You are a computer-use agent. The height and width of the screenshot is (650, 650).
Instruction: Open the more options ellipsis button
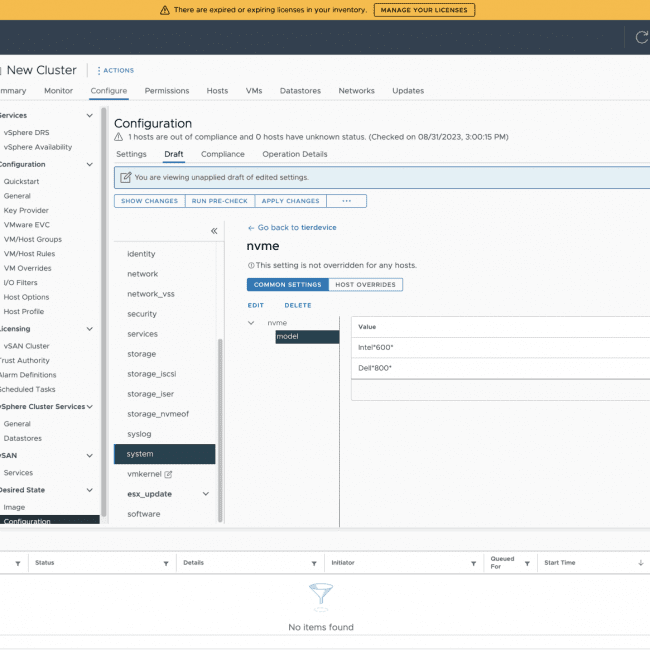(346, 201)
